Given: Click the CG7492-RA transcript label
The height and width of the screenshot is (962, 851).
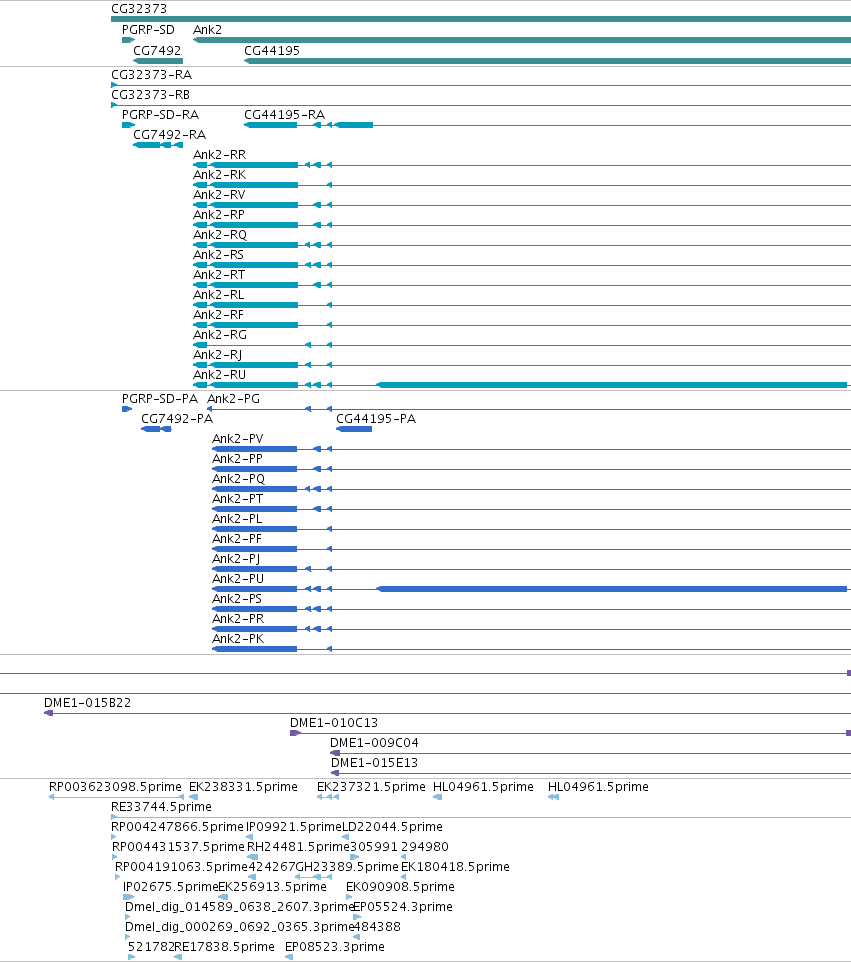Looking at the screenshot, I should pyautogui.click(x=169, y=134).
